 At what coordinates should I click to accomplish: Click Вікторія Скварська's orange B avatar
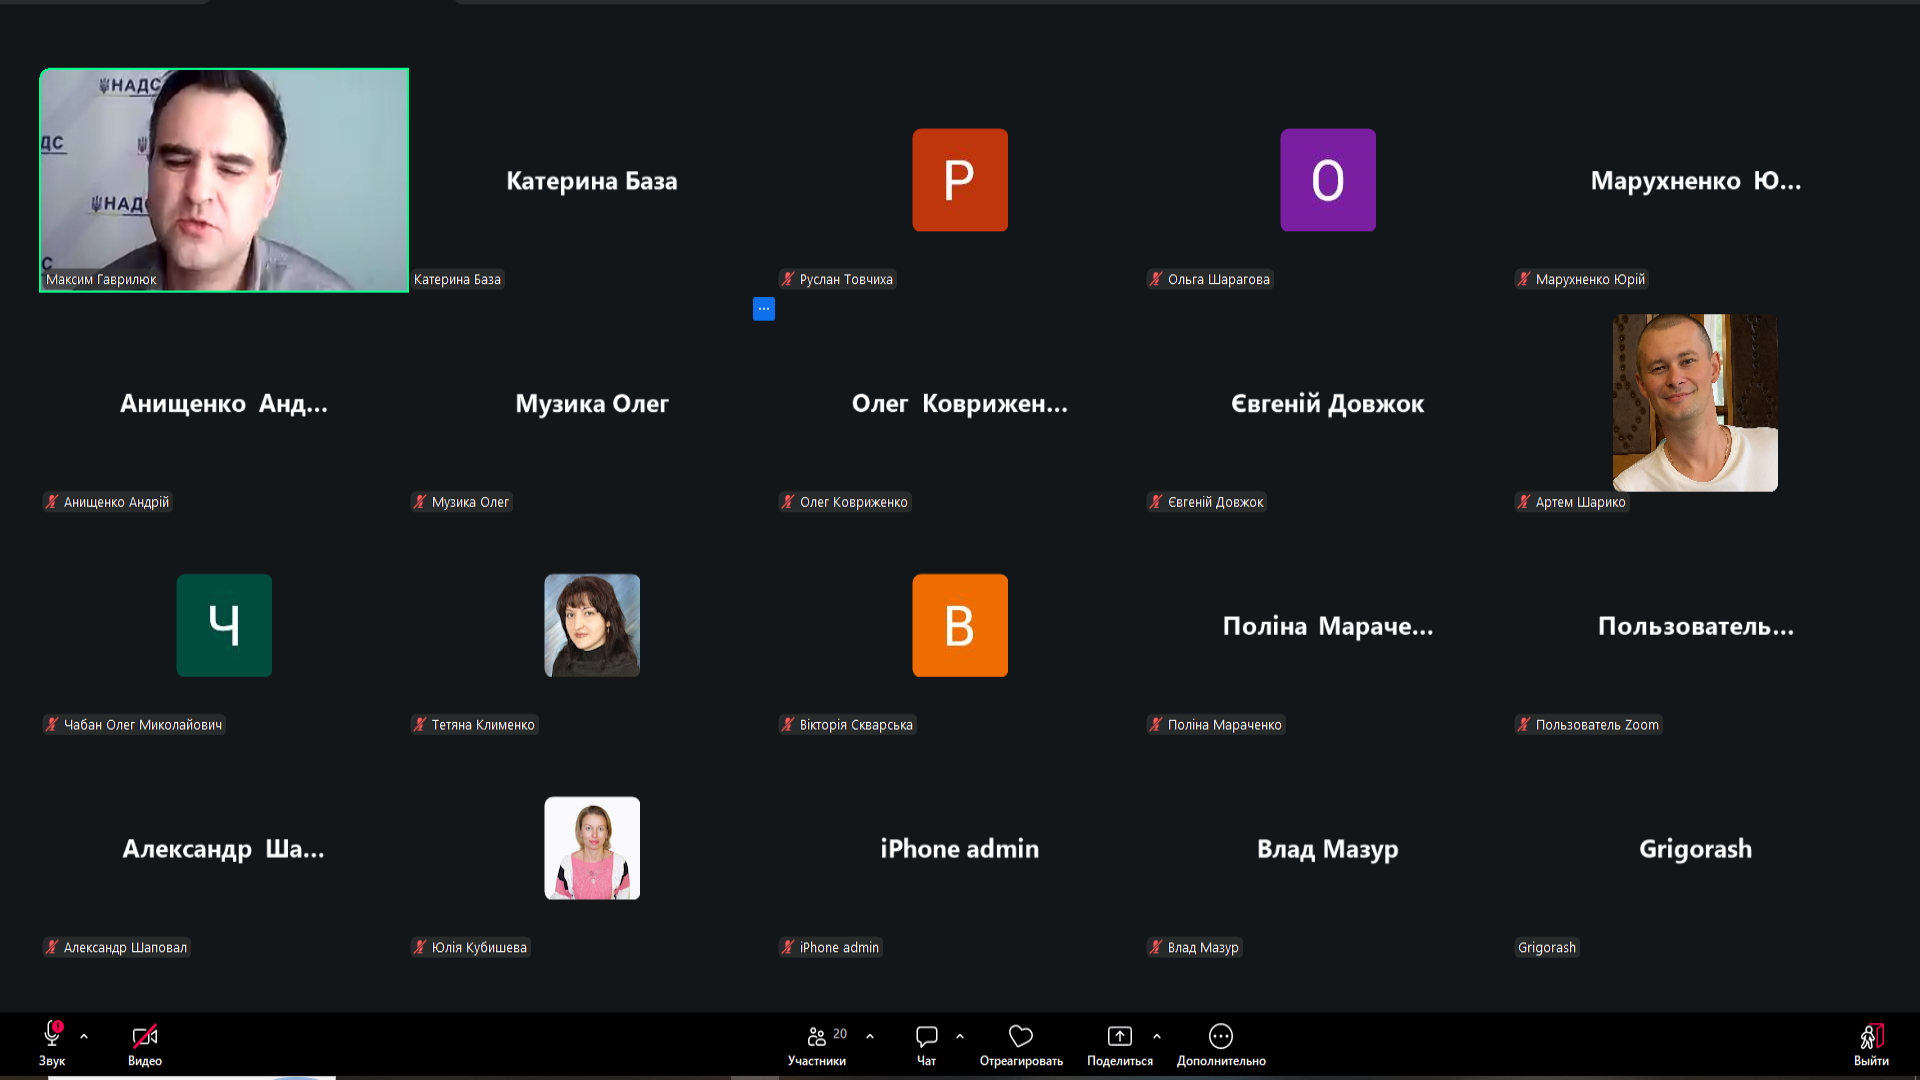960,625
